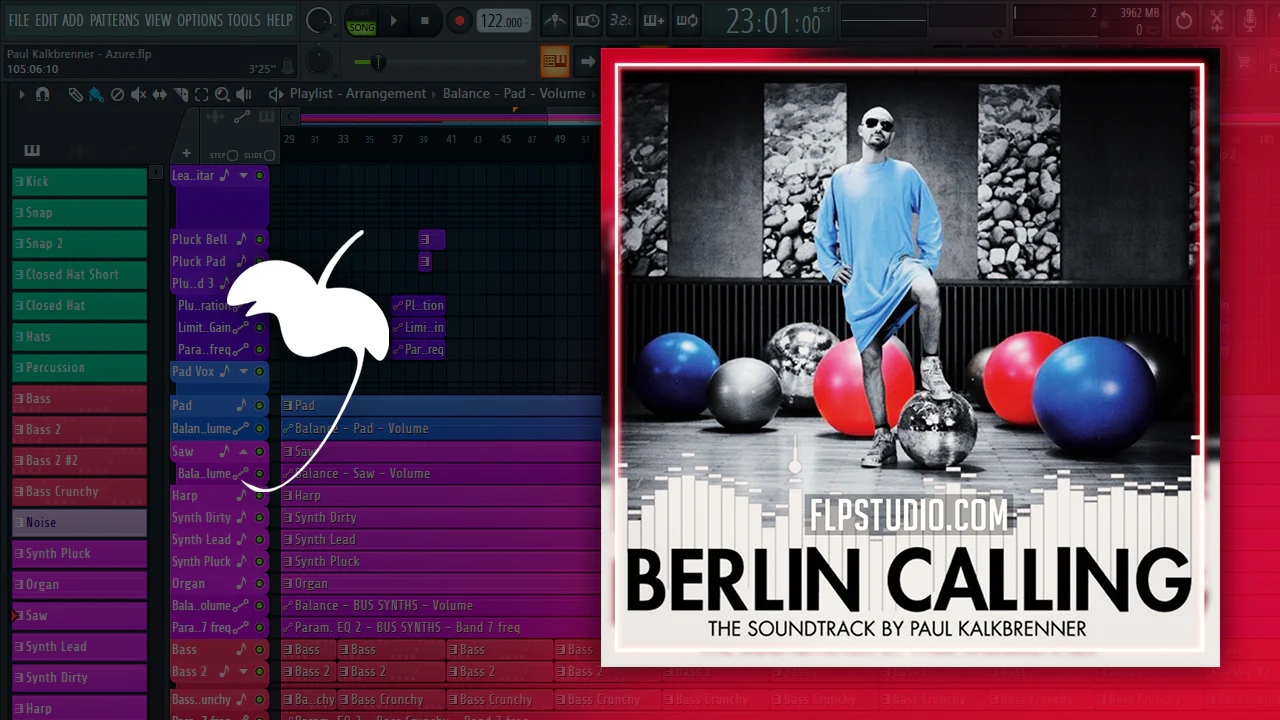Click the speaker icon before Playlist - Arrangement

tap(276, 94)
